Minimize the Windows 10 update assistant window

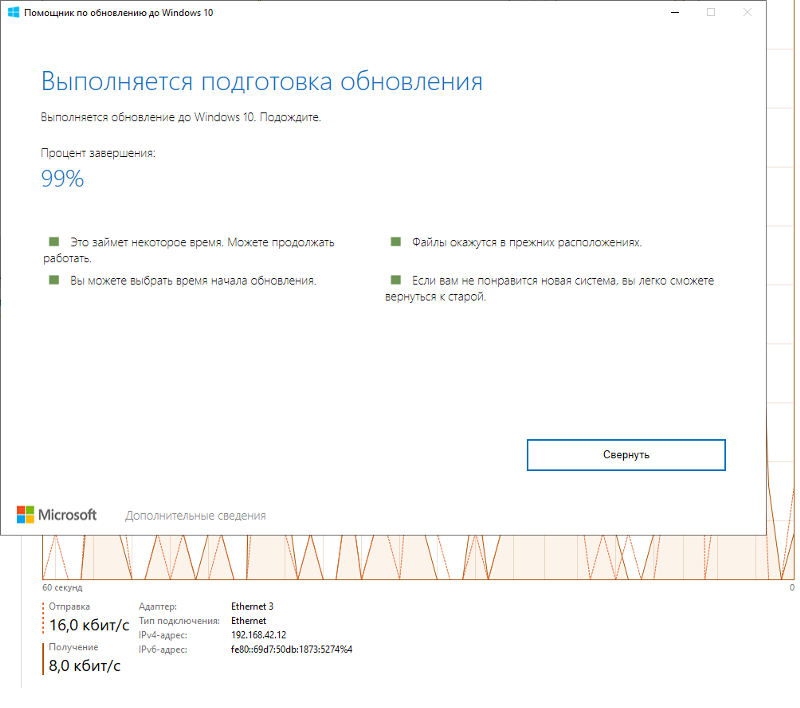click(x=675, y=12)
